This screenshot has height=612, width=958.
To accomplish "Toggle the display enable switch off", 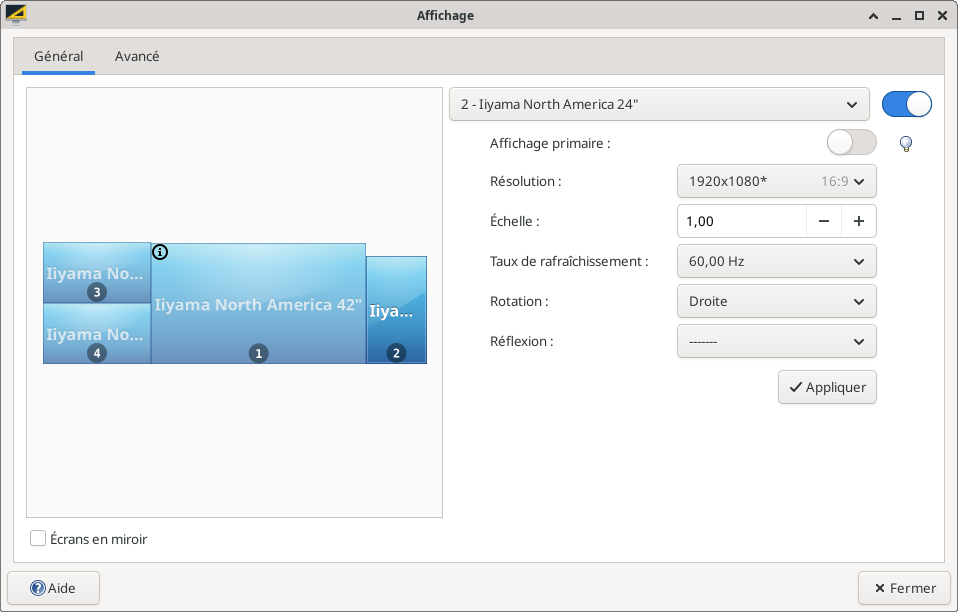I will click(906, 104).
